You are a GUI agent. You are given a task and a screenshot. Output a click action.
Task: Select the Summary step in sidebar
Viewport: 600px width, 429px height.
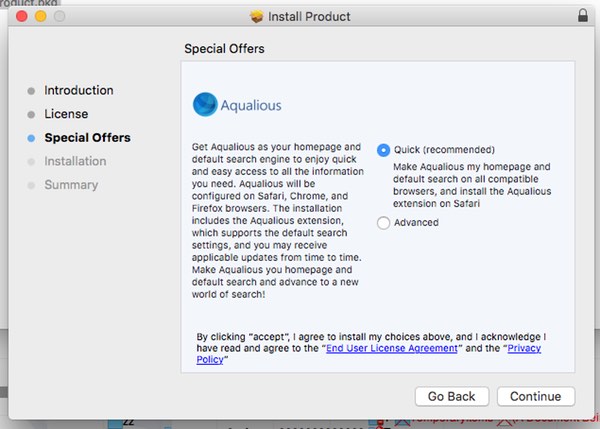(x=71, y=185)
